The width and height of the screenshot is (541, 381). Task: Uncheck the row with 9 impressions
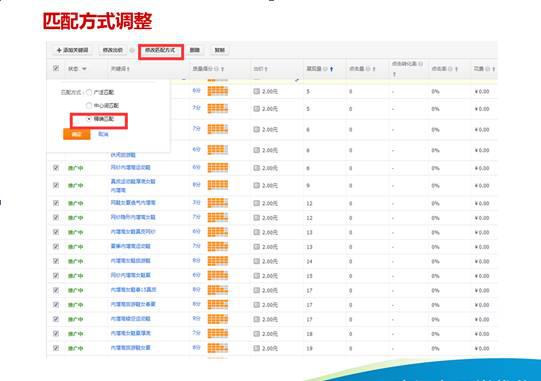coord(56,185)
